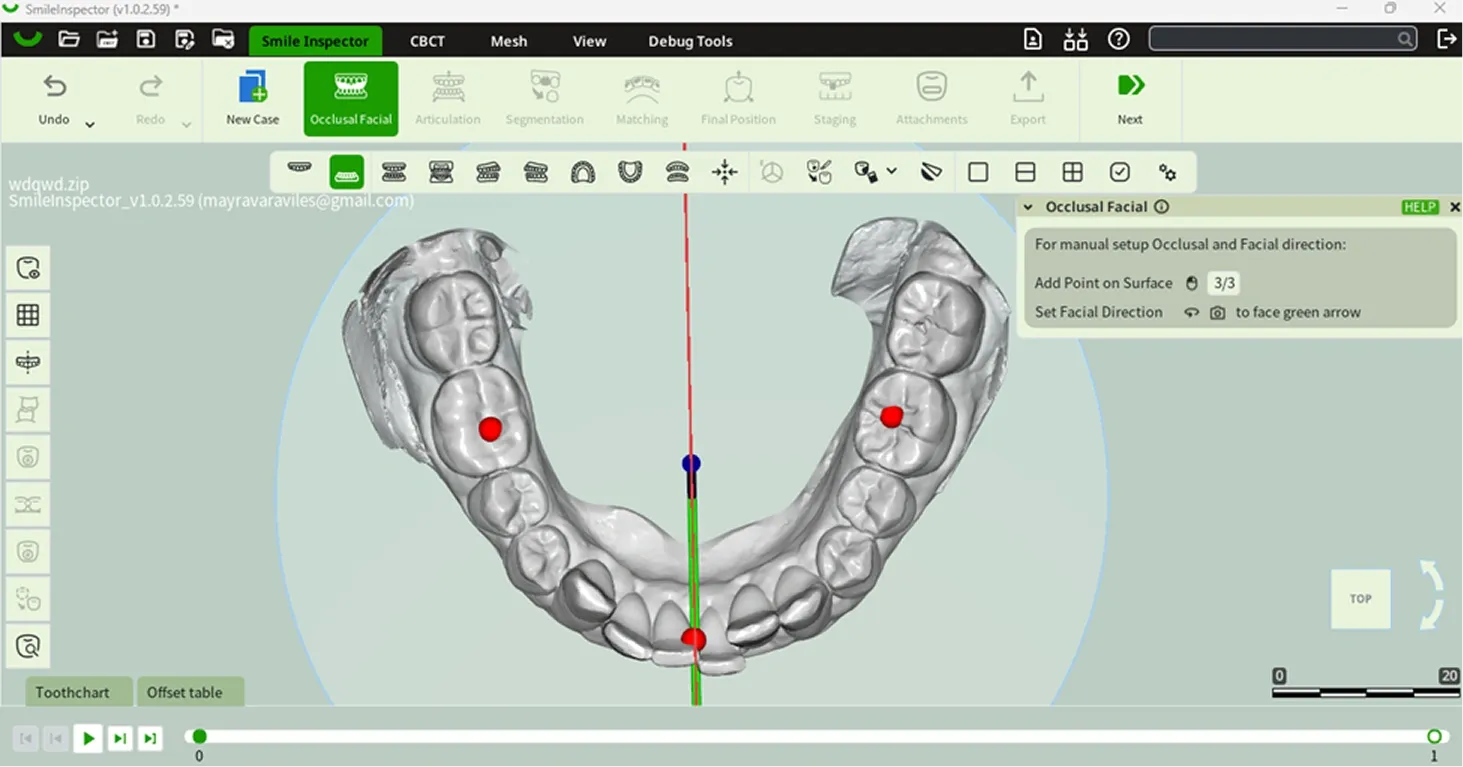Open the folder icon in title bar
The width and height of the screenshot is (1463, 767).
[69, 40]
